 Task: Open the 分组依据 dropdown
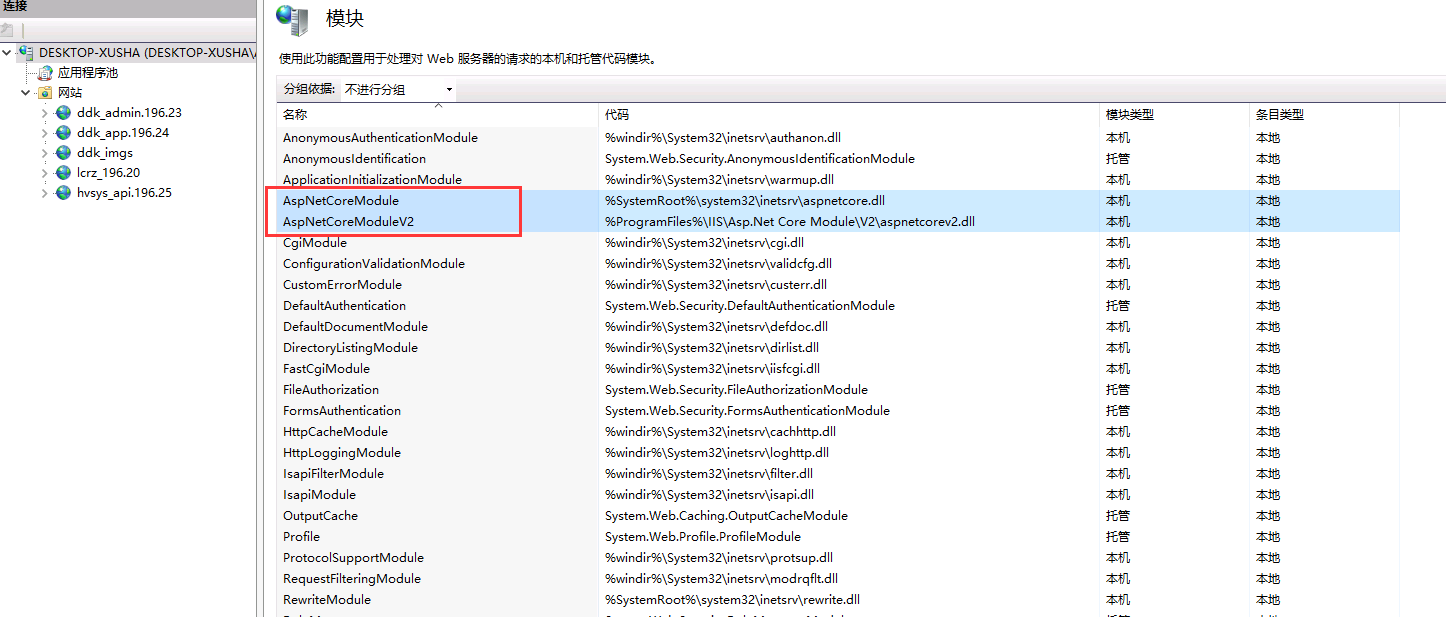(x=398, y=90)
